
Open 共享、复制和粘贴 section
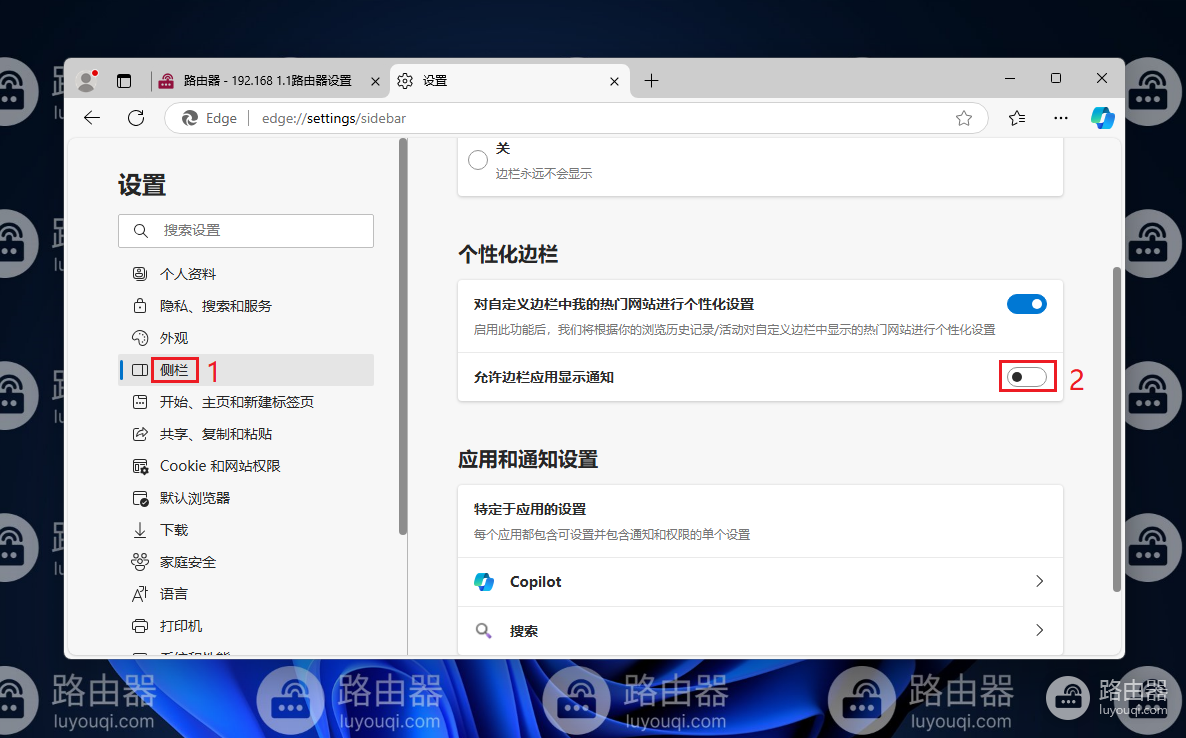[246, 434]
